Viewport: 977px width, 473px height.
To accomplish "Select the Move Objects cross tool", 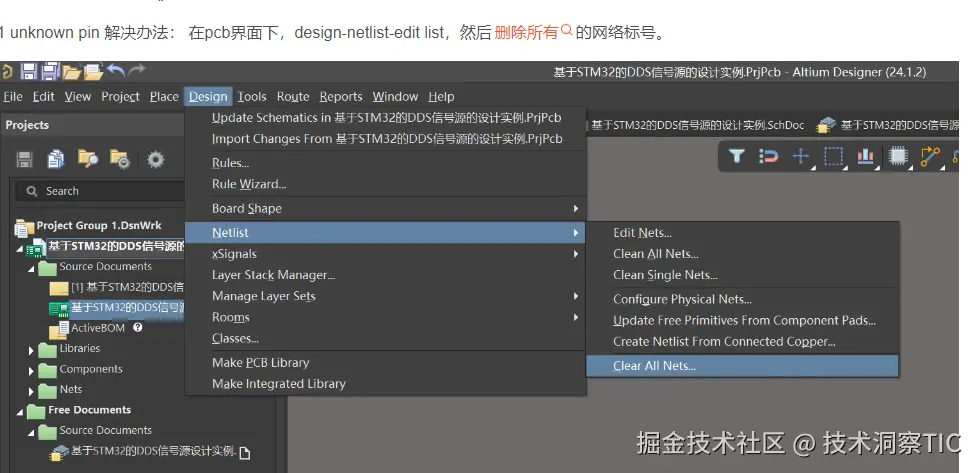I will [801, 156].
